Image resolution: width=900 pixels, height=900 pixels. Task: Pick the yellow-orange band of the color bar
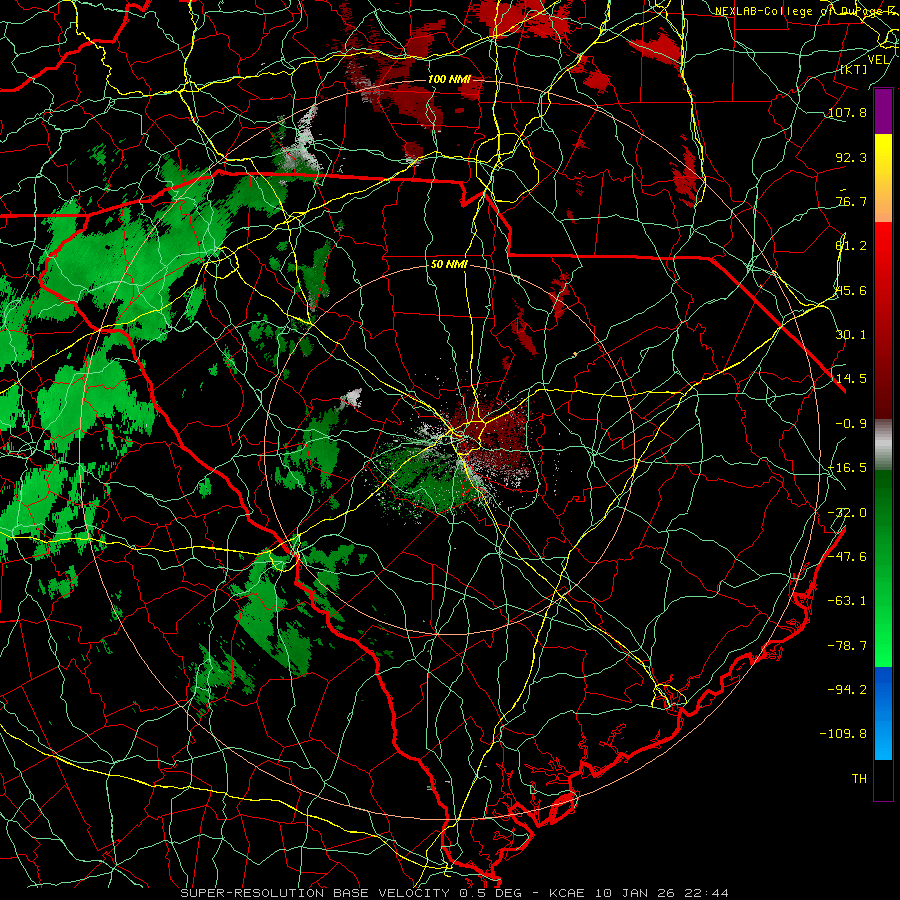coord(883,178)
